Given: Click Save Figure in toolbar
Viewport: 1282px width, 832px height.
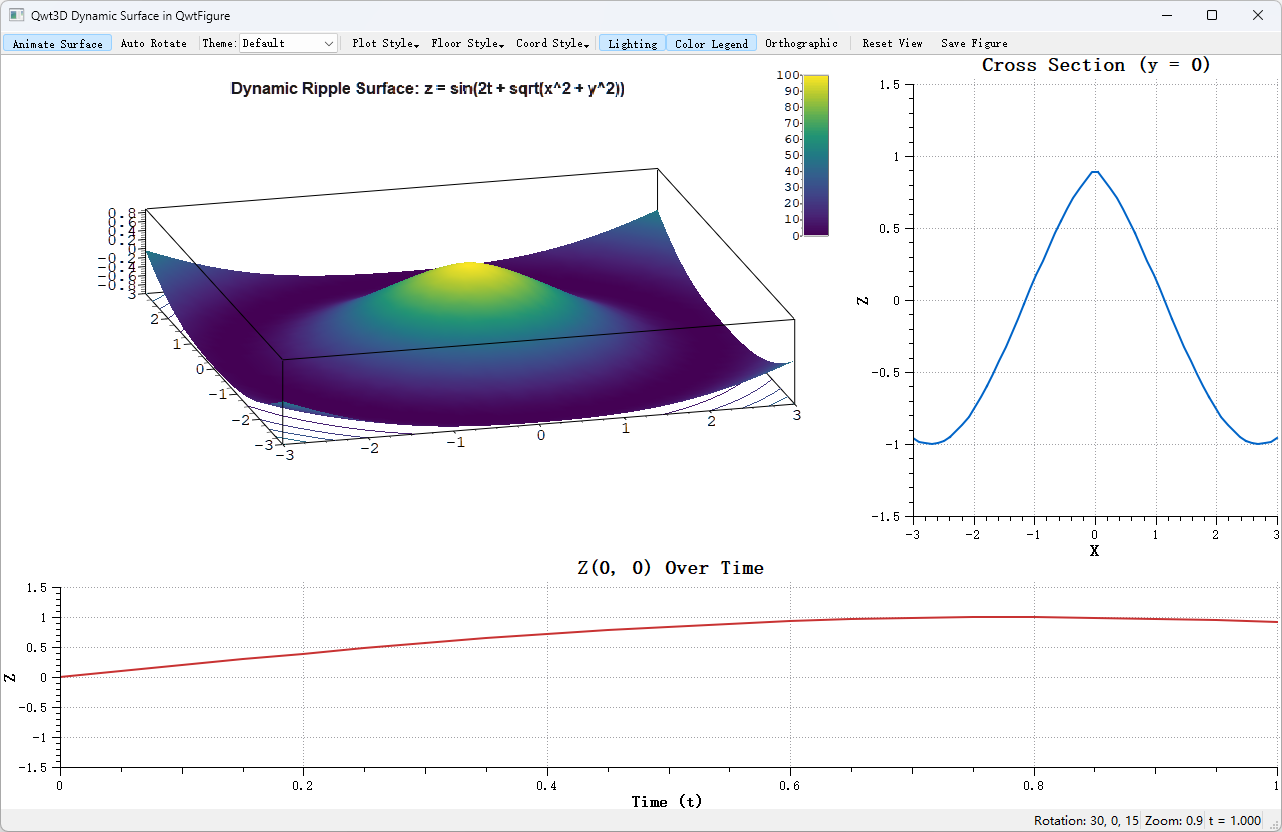Looking at the screenshot, I should [974, 43].
